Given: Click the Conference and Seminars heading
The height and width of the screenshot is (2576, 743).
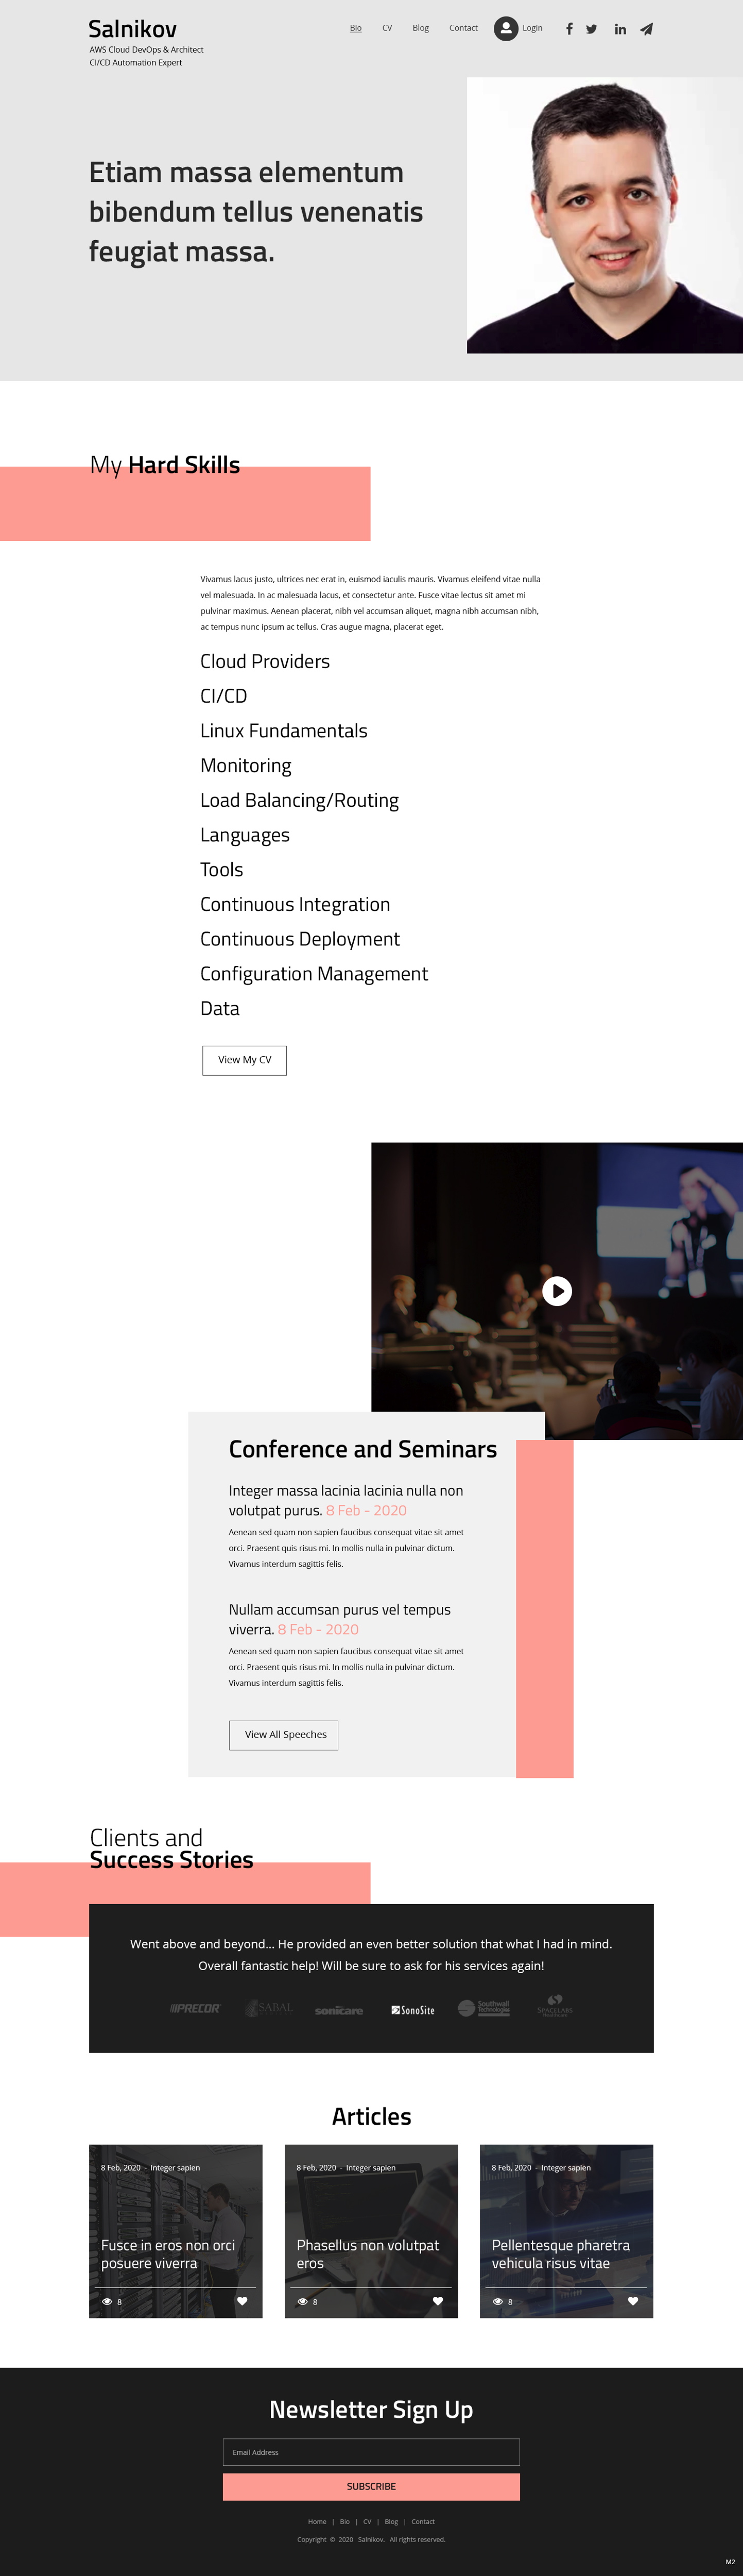Looking at the screenshot, I should [x=363, y=1449].
